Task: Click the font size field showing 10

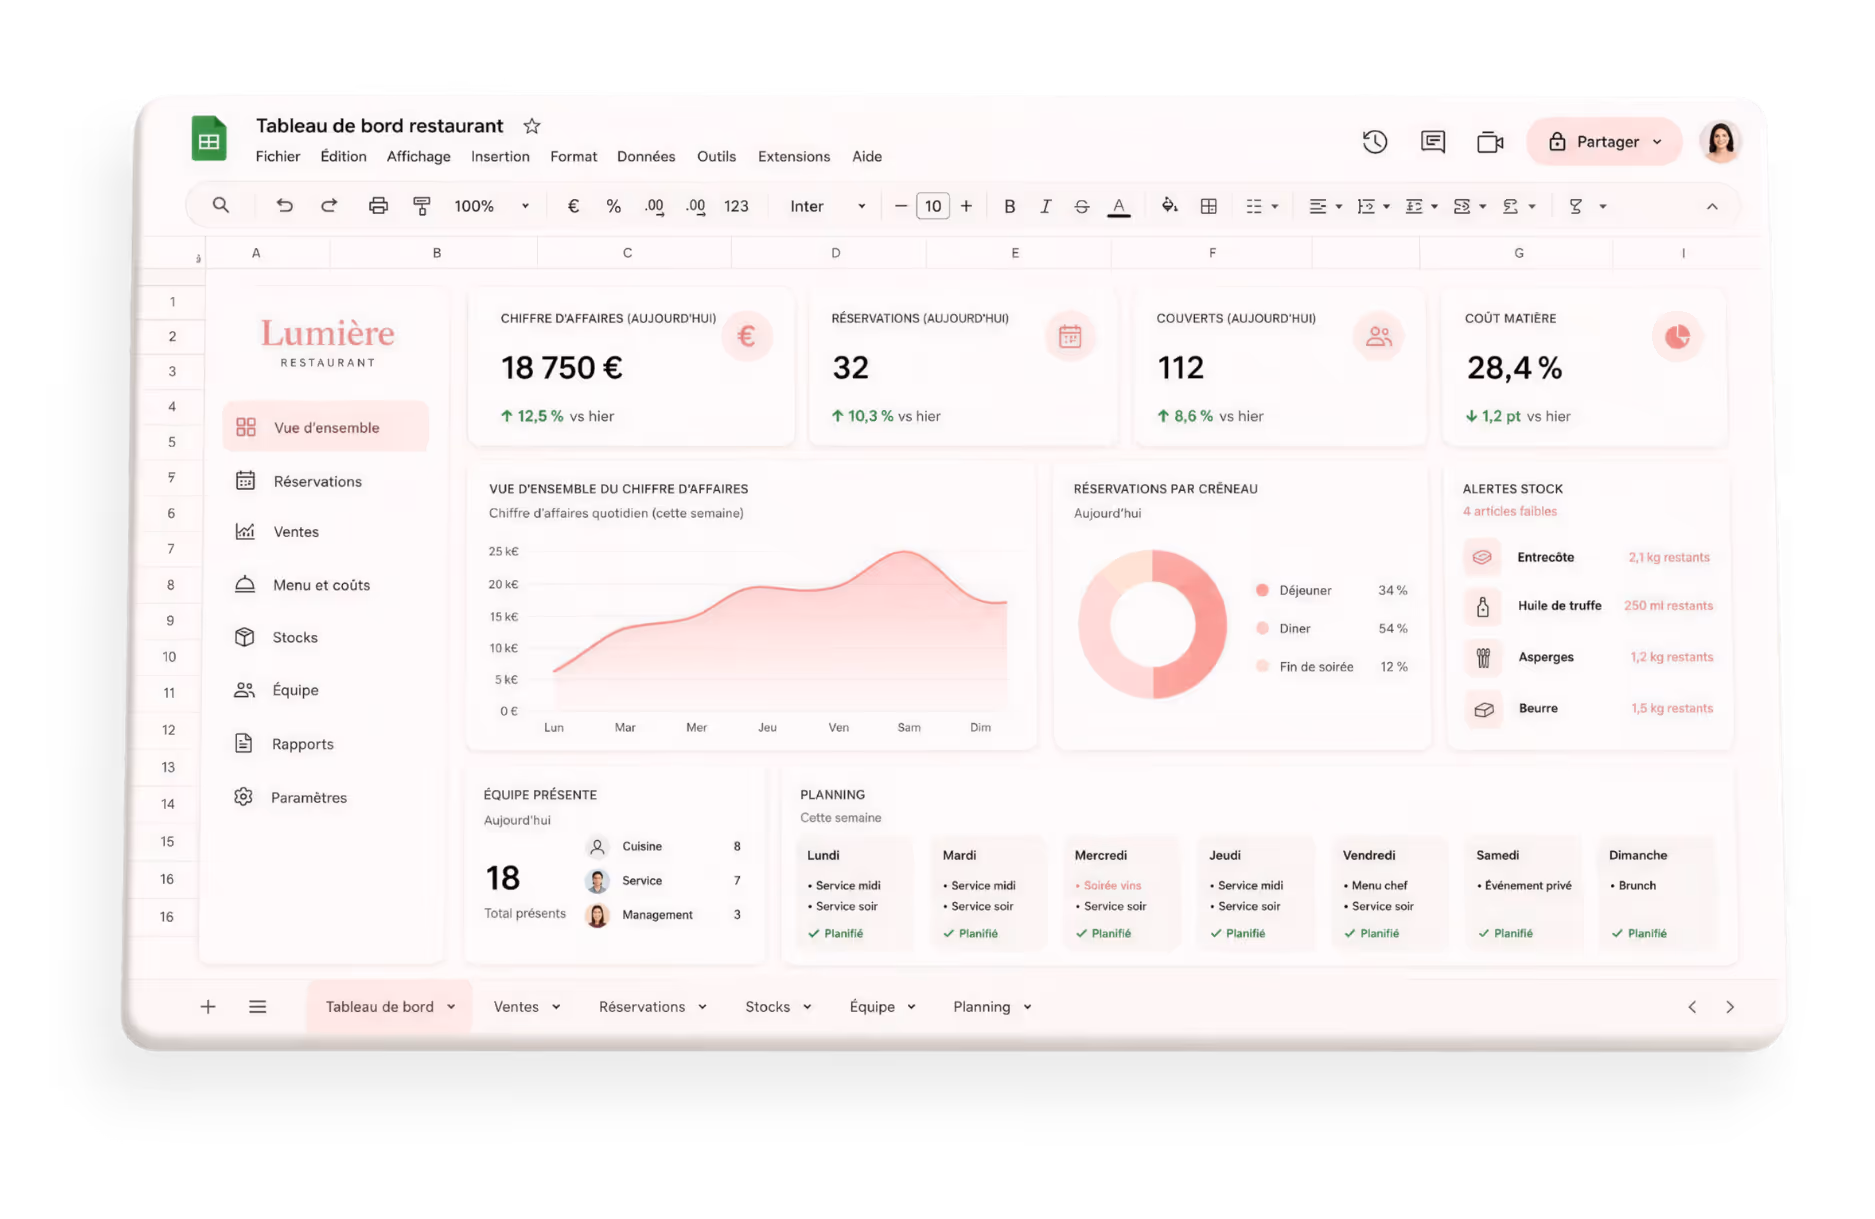Action: click(x=933, y=206)
